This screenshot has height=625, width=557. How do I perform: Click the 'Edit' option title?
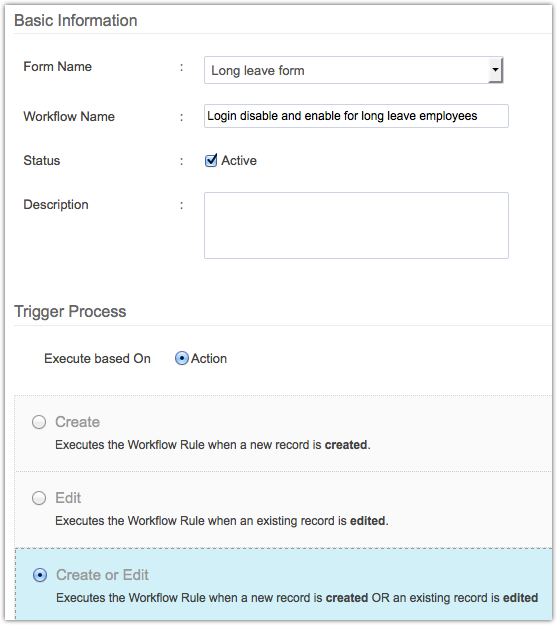point(68,498)
